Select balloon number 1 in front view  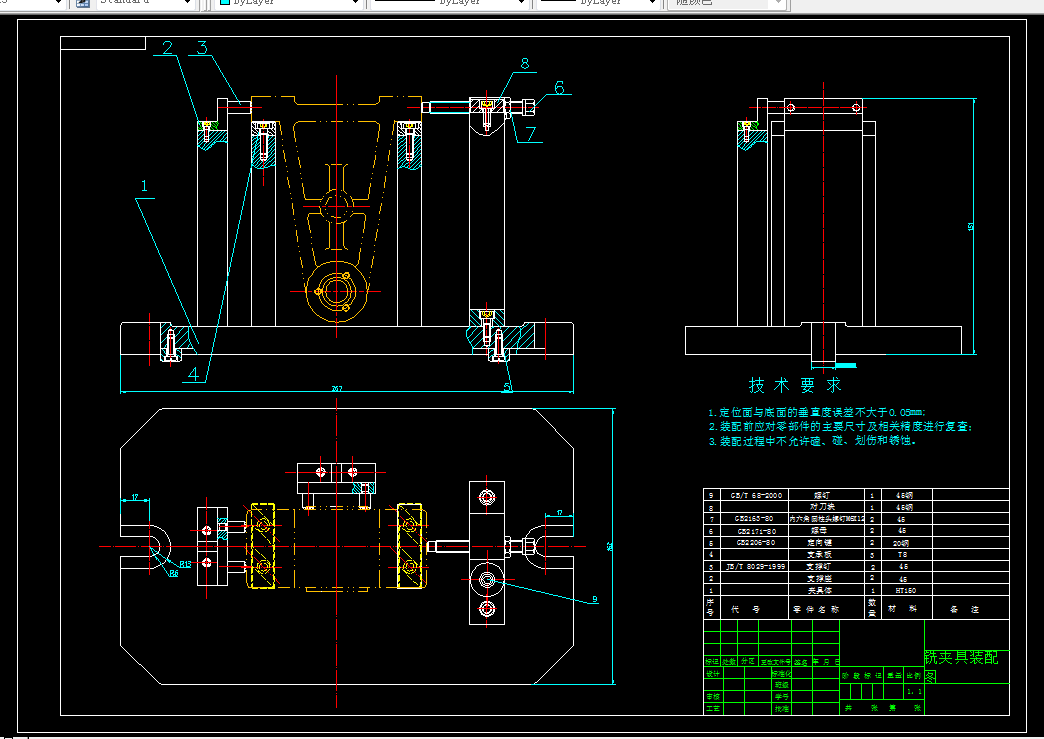coord(145,186)
